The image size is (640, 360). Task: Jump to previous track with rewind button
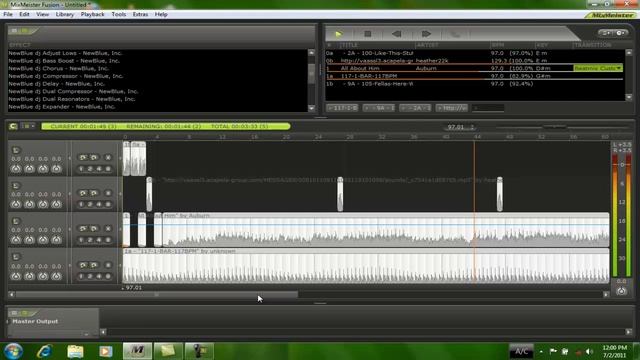[396, 34]
